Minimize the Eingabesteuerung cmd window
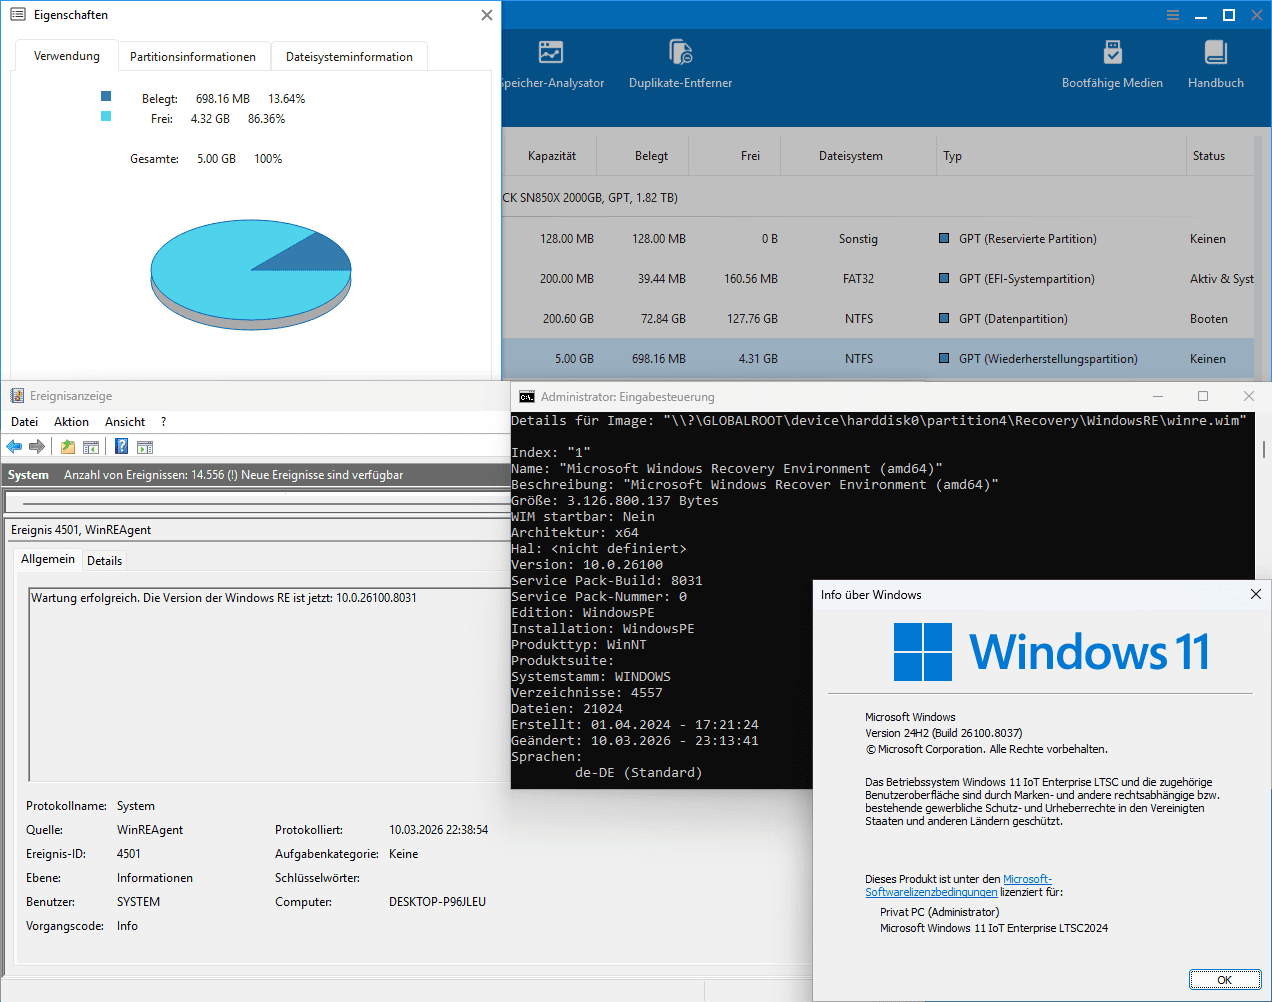Screen dimensions: 1272x1002 point(1158,397)
